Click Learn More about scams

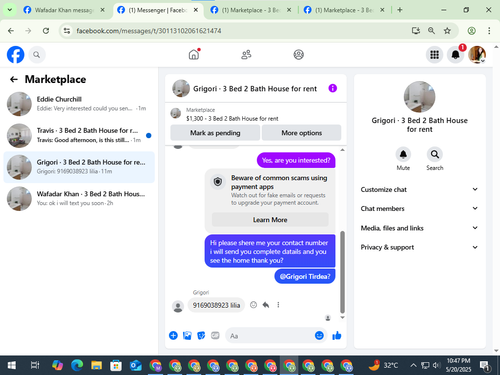(270, 220)
